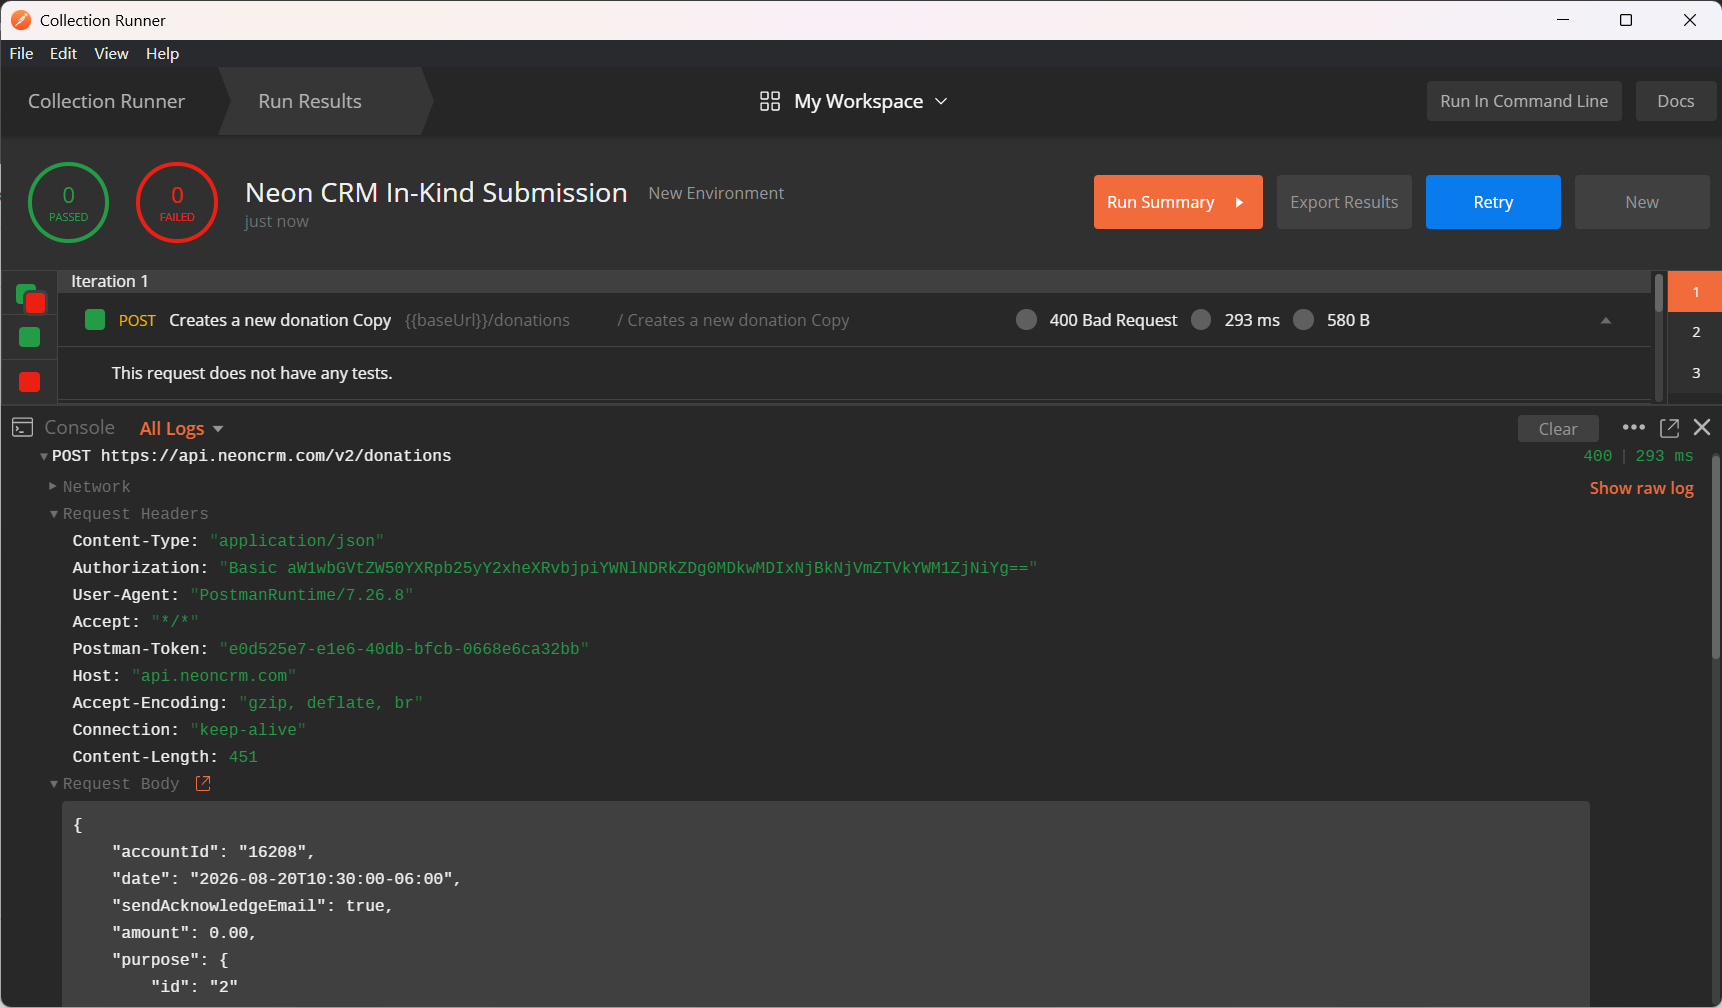Open the Run Summary
This screenshot has width=1722, height=1008.
click(x=1178, y=202)
